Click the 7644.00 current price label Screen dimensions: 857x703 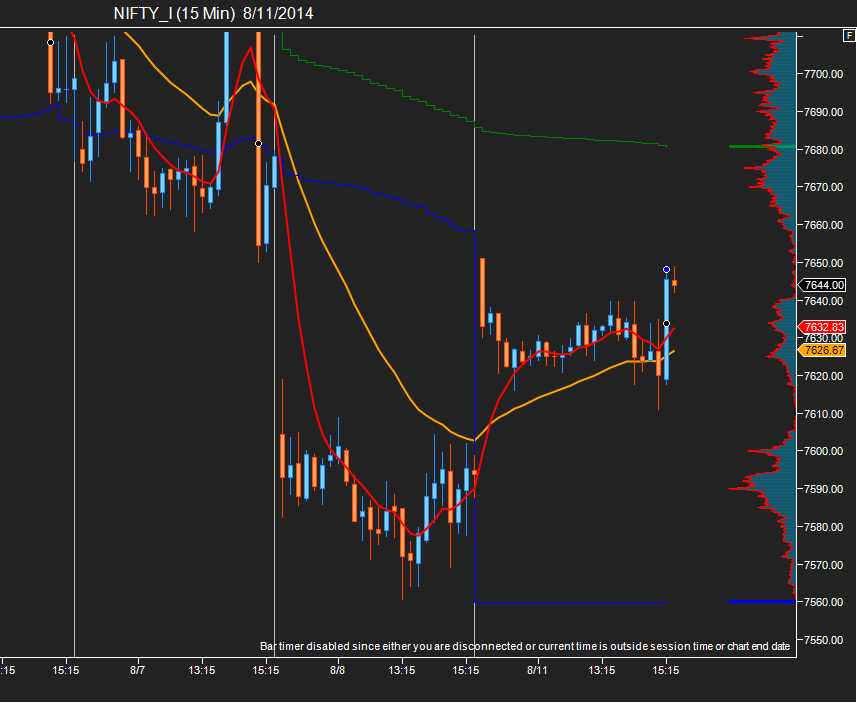pyautogui.click(x=824, y=285)
